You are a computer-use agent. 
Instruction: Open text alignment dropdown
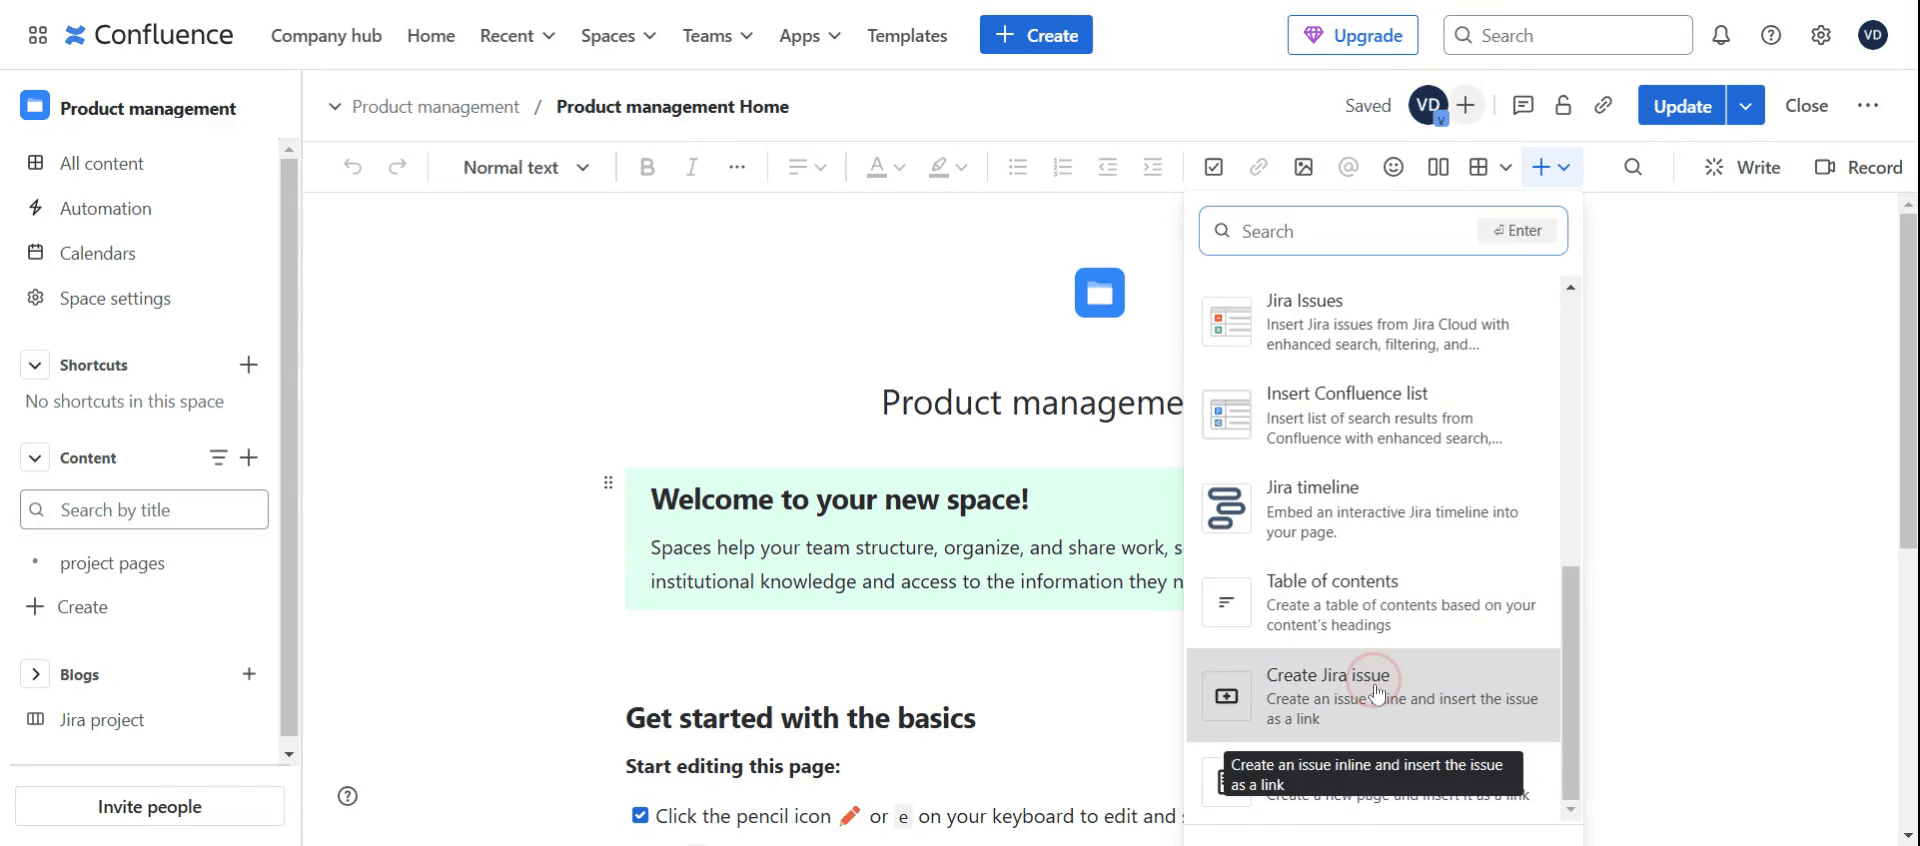807,167
